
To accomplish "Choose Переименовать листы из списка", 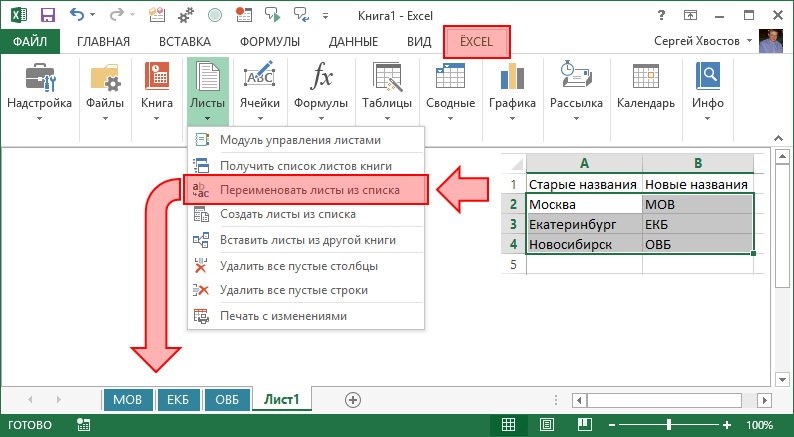I will [x=306, y=190].
